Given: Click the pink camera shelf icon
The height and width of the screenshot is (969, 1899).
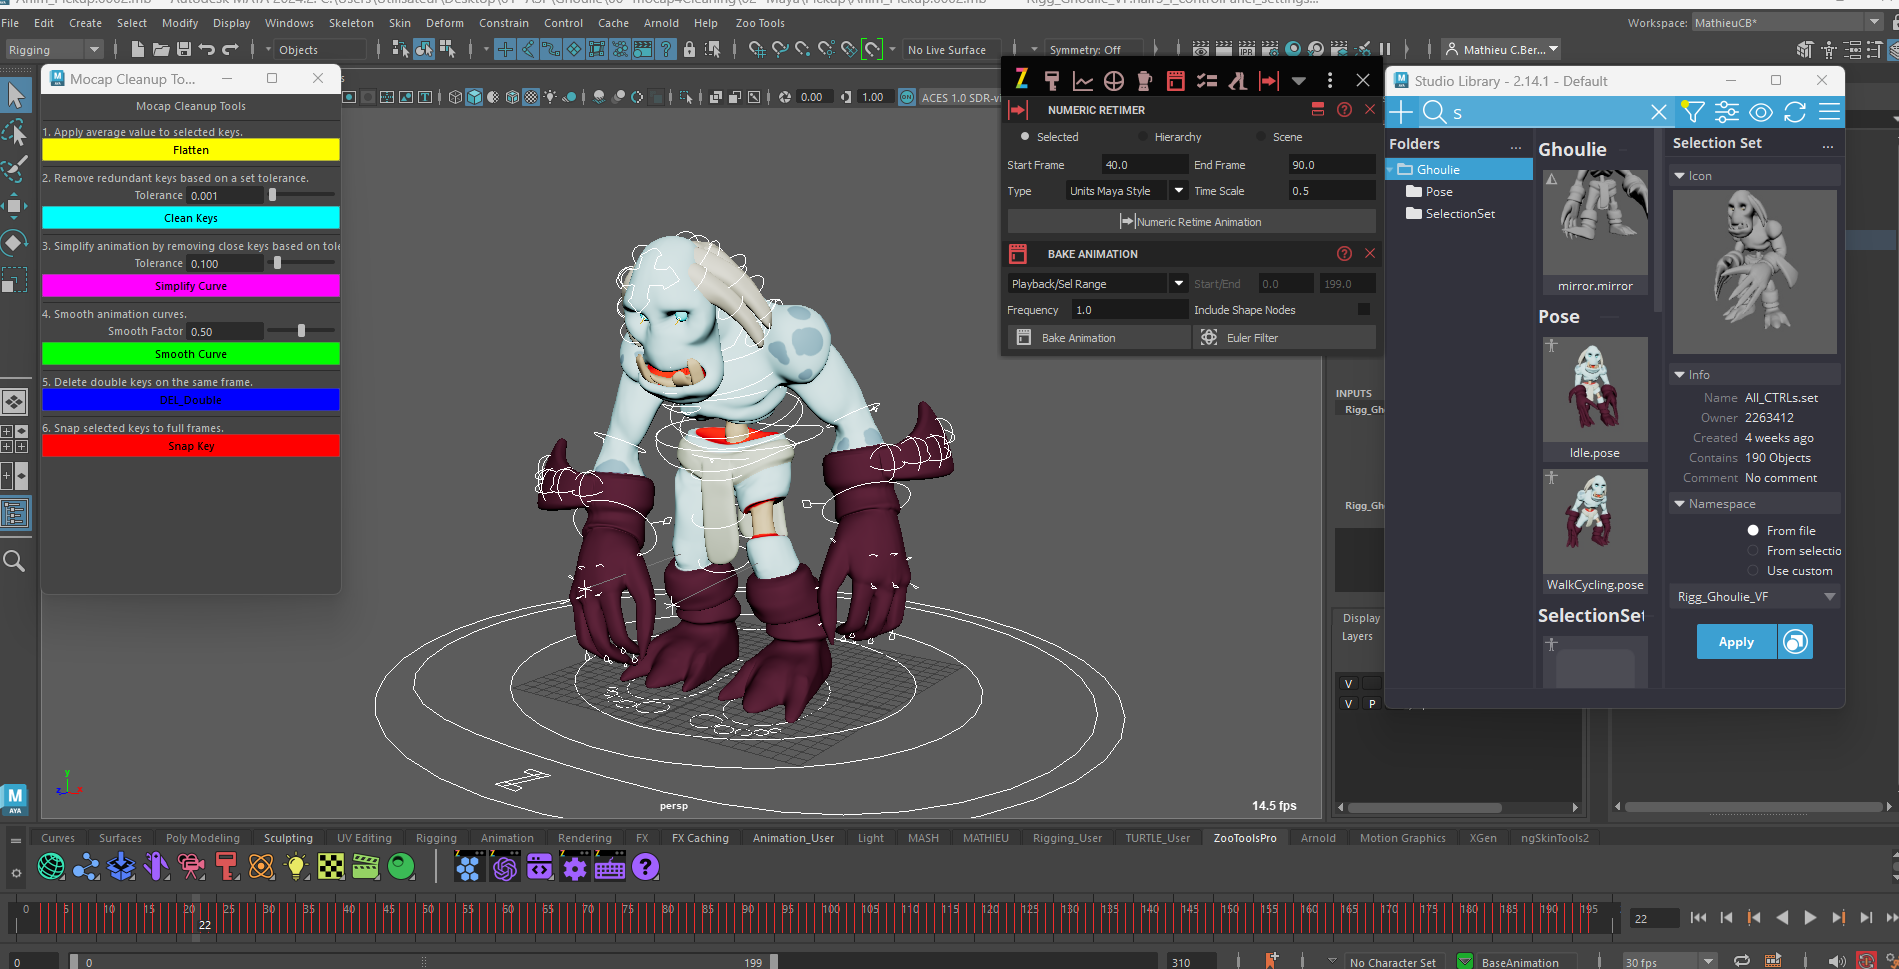Looking at the screenshot, I should 191,866.
